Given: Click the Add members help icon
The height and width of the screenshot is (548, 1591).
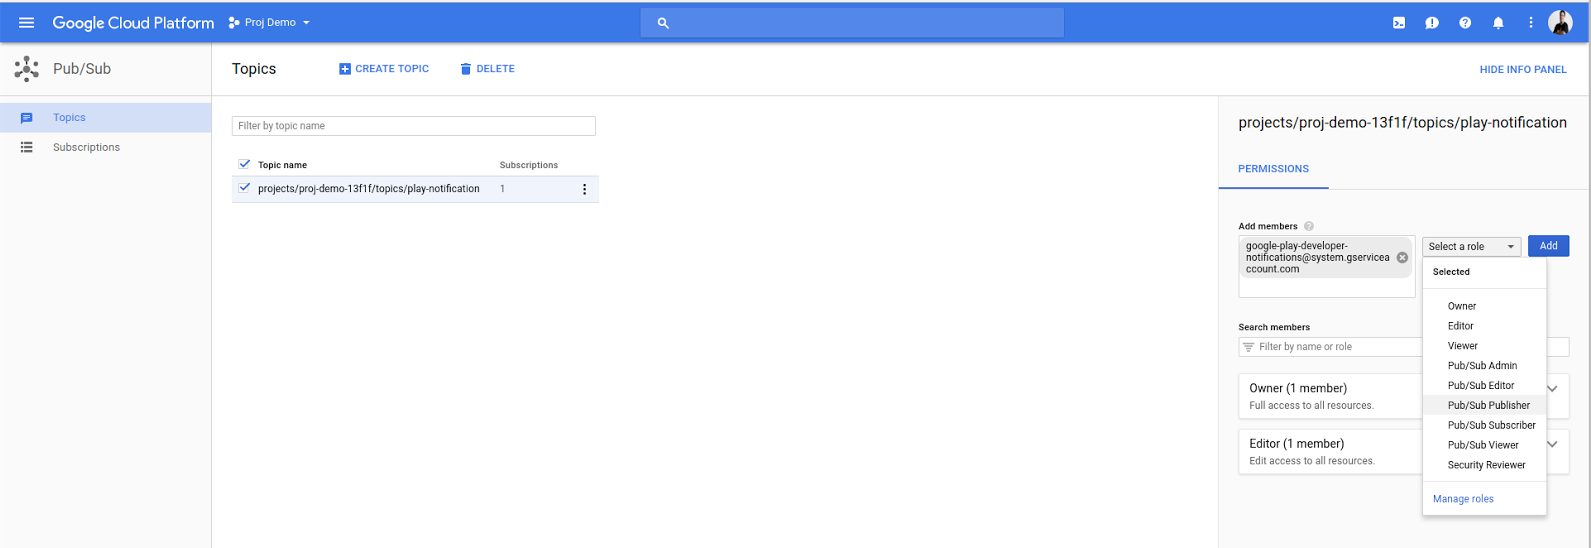Looking at the screenshot, I should click(x=1309, y=226).
